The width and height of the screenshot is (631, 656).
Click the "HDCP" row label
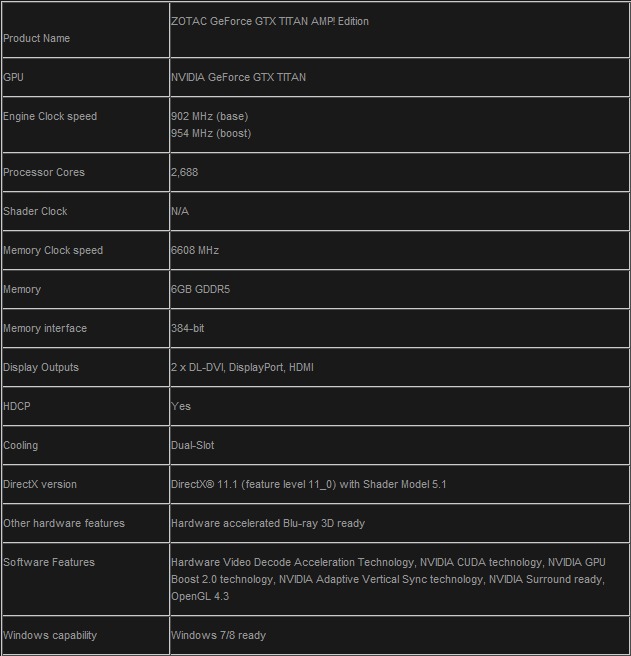tap(17, 406)
